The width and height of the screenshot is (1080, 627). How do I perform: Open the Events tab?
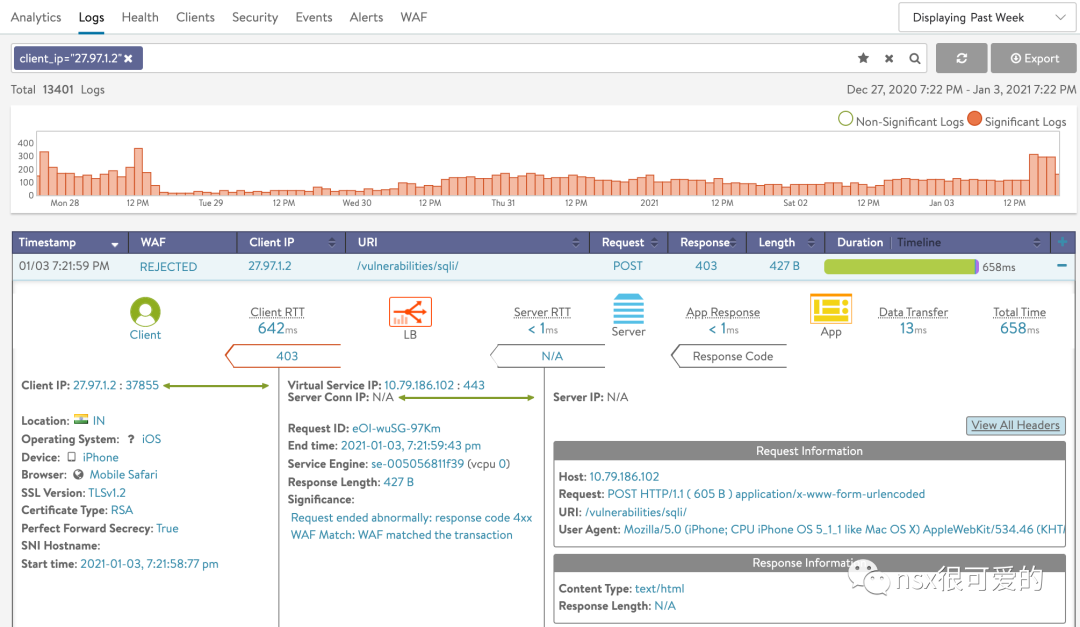pyautogui.click(x=314, y=17)
